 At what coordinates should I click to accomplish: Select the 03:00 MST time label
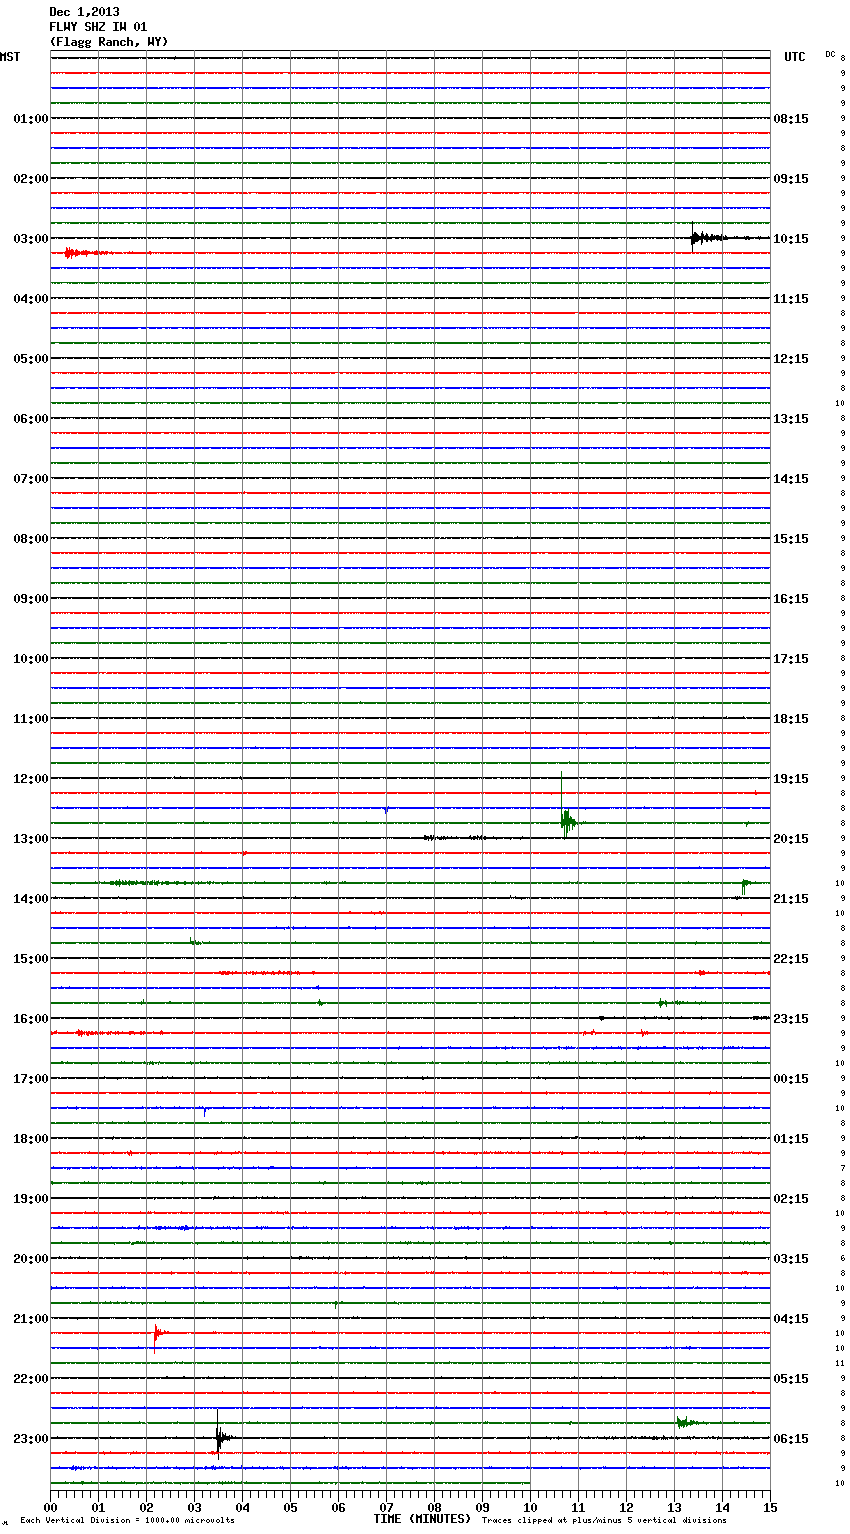pos(31,239)
